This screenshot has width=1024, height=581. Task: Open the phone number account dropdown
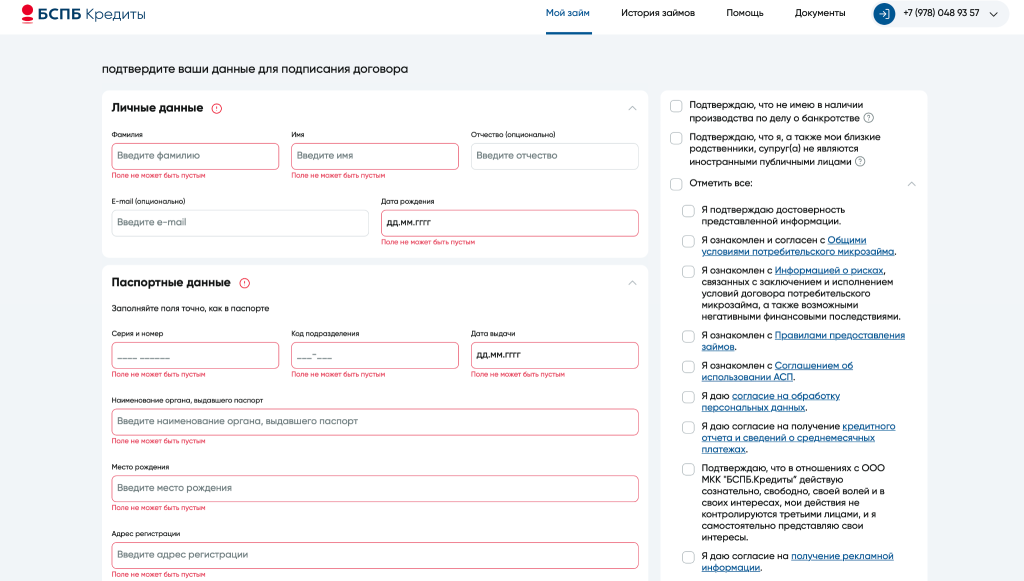[x=991, y=15]
